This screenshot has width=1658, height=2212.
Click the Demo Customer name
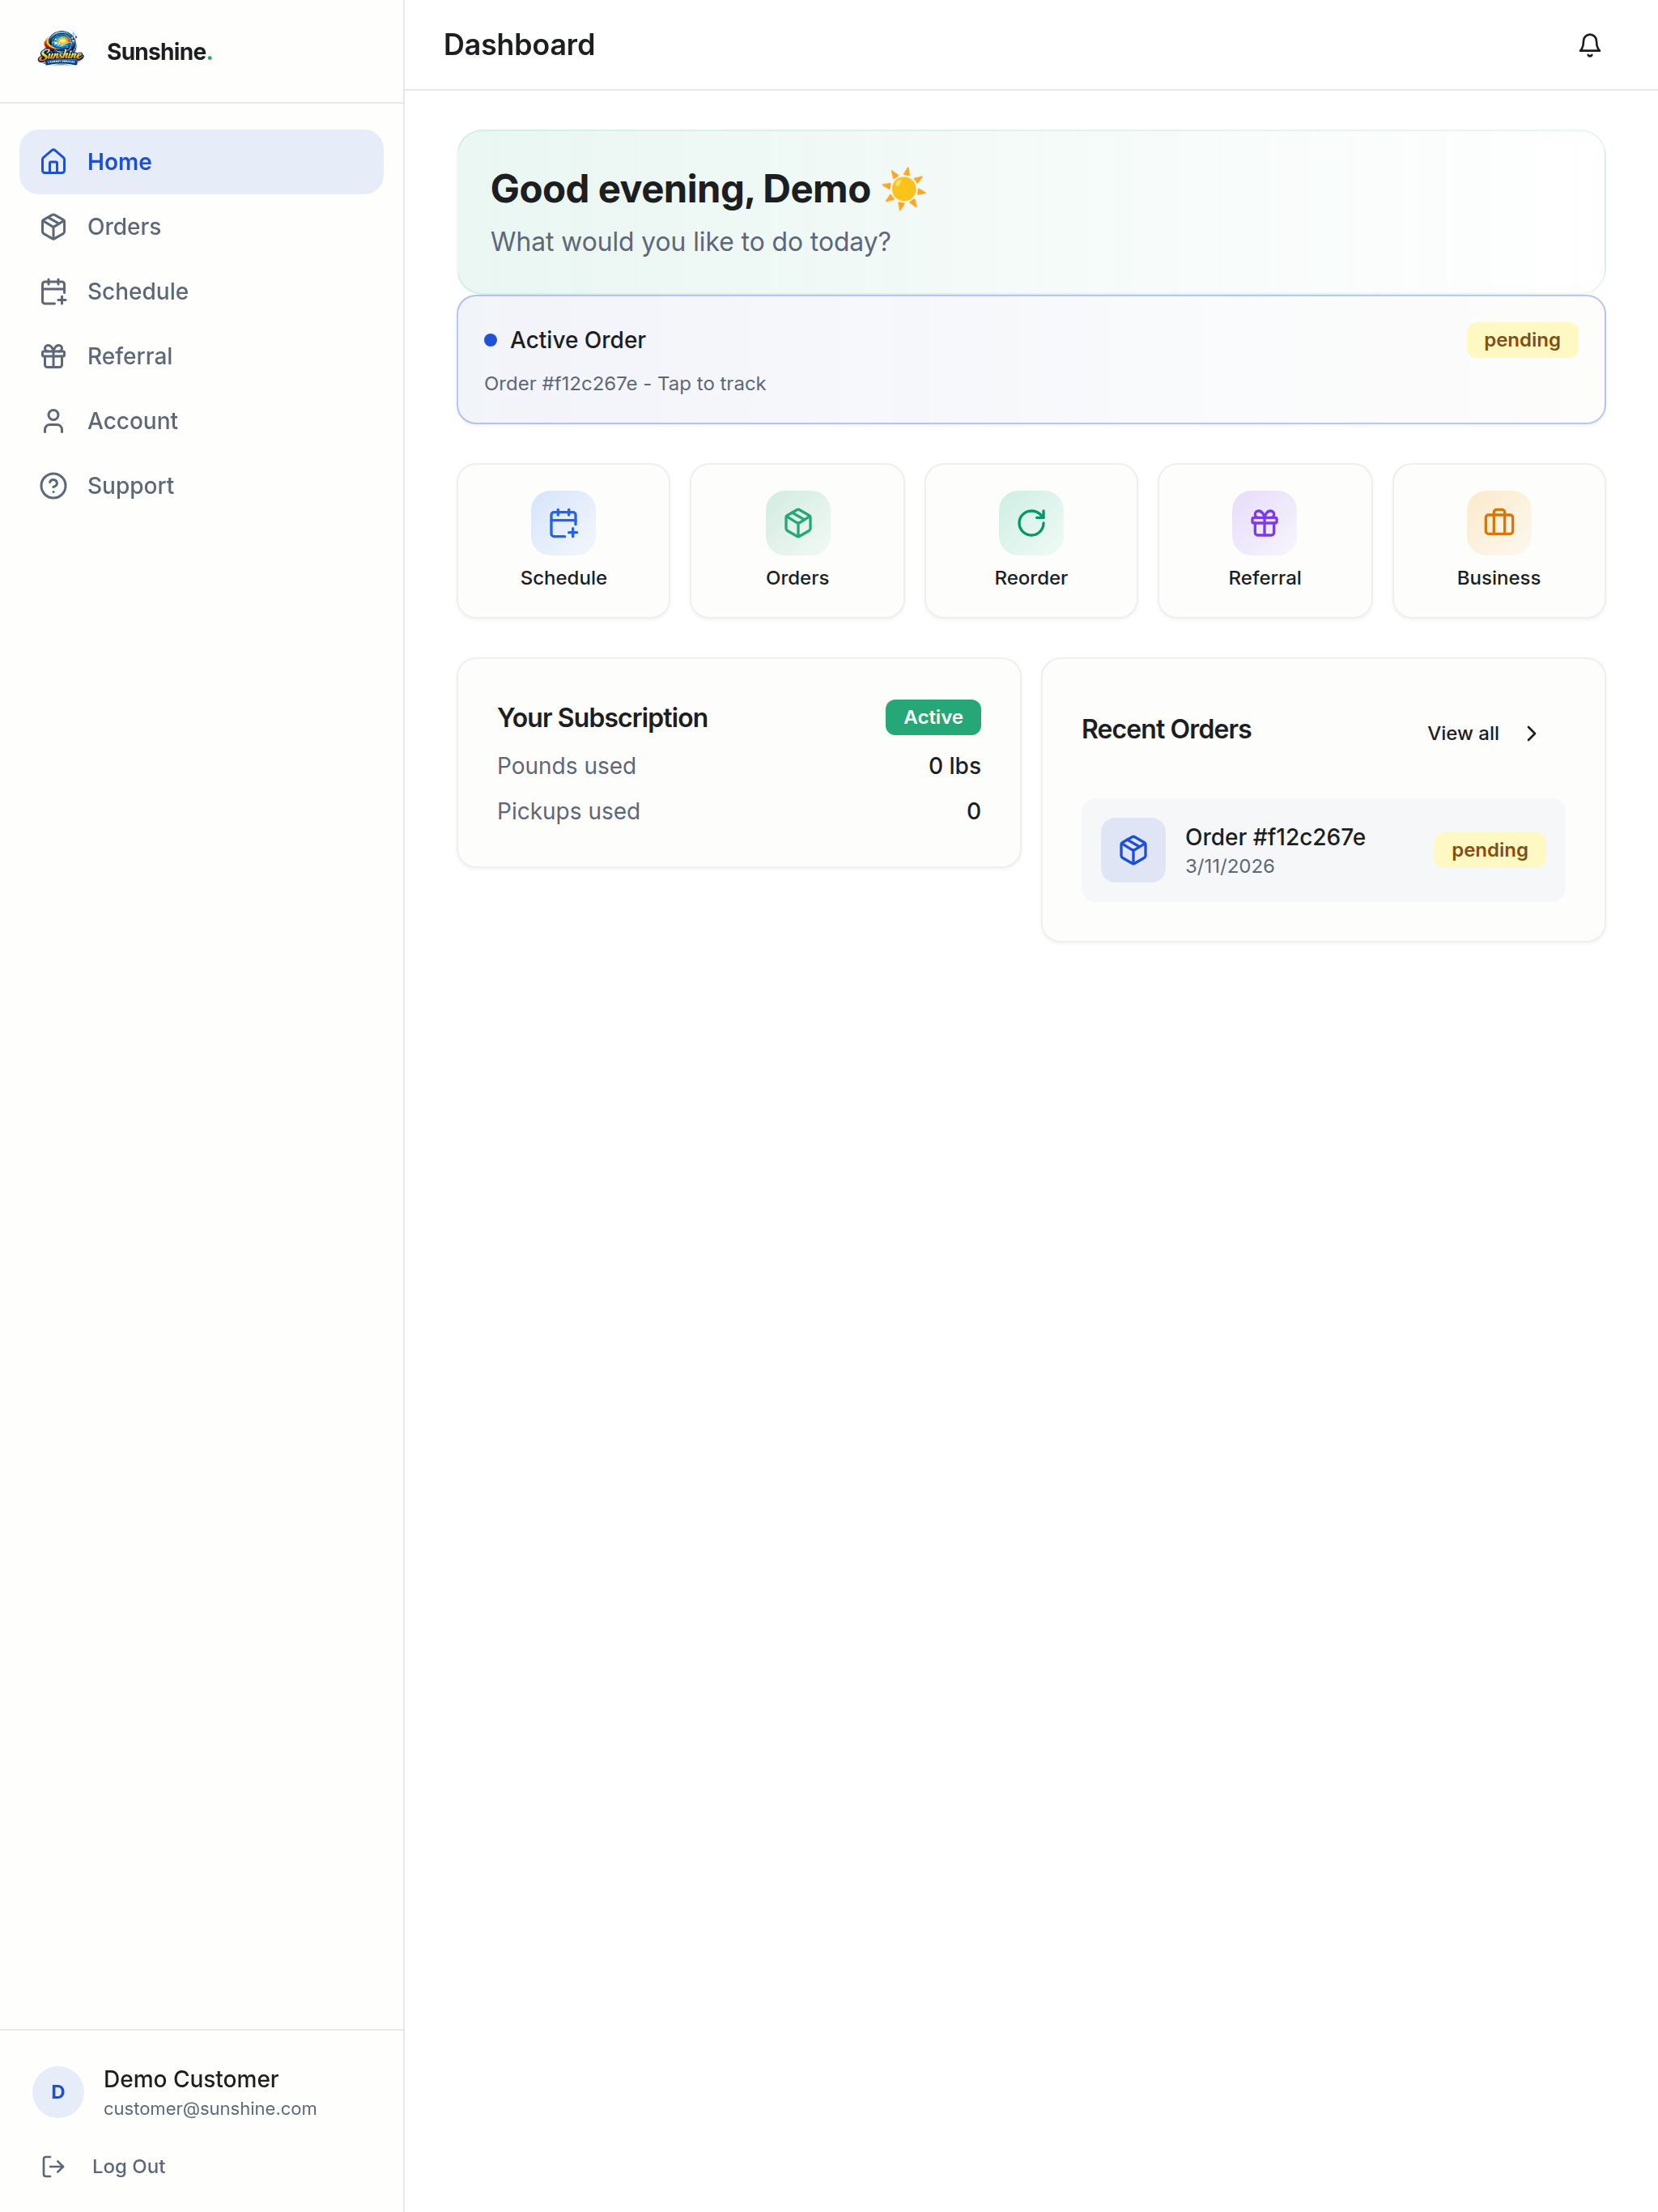pyautogui.click(x=191, y=2079)
